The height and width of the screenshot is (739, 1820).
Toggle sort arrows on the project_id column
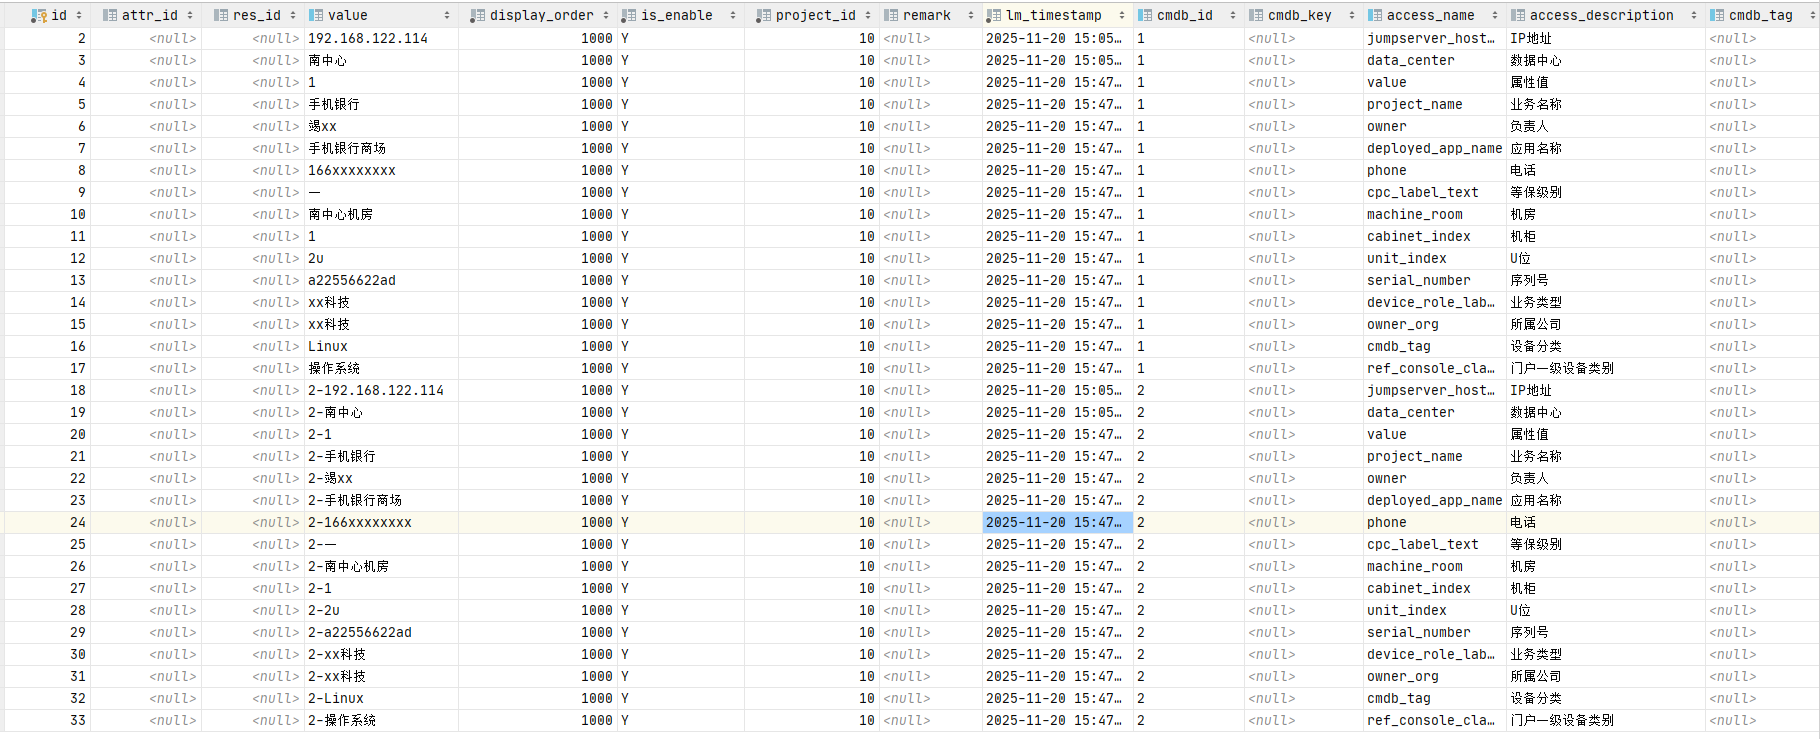[x=868, y=15]
